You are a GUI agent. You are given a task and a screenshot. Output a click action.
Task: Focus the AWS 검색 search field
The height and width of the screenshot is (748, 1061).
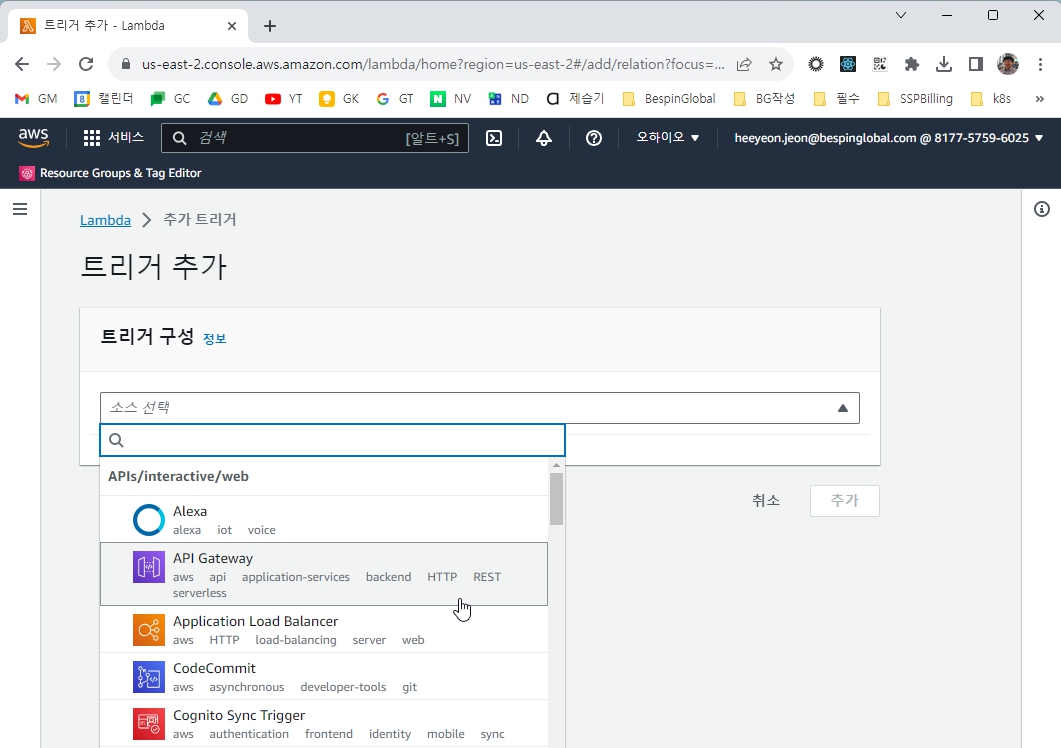[x=315, y=138]
